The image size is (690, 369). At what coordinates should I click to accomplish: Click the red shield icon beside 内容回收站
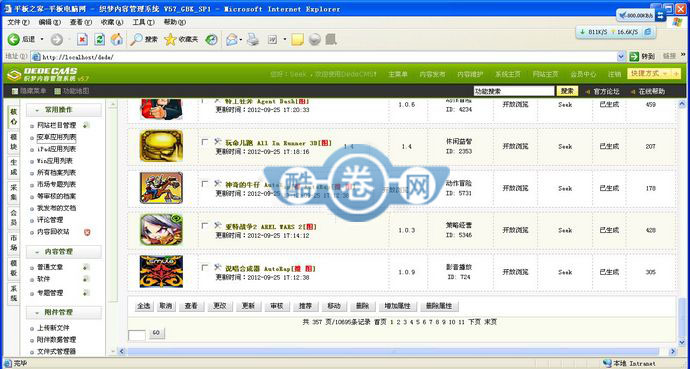[87, 232]
